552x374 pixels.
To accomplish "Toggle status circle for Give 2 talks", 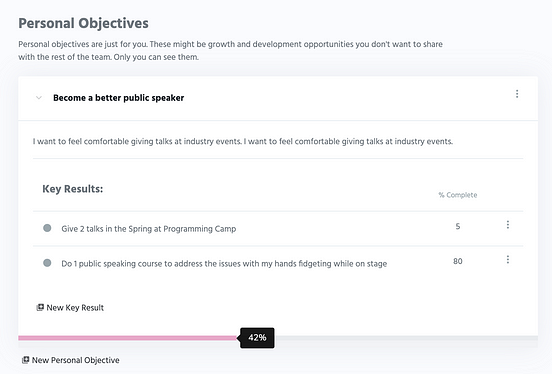I will tap(47, 228).
